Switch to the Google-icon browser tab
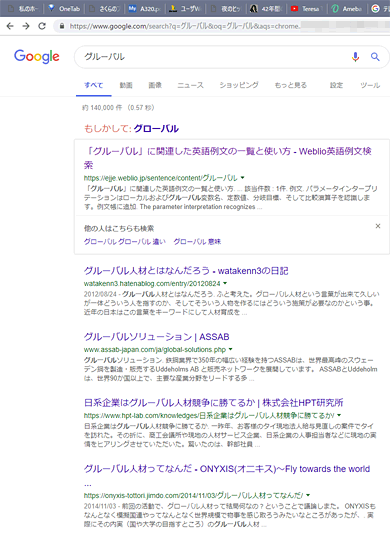390x540 pixels. (x=379, y=9)
